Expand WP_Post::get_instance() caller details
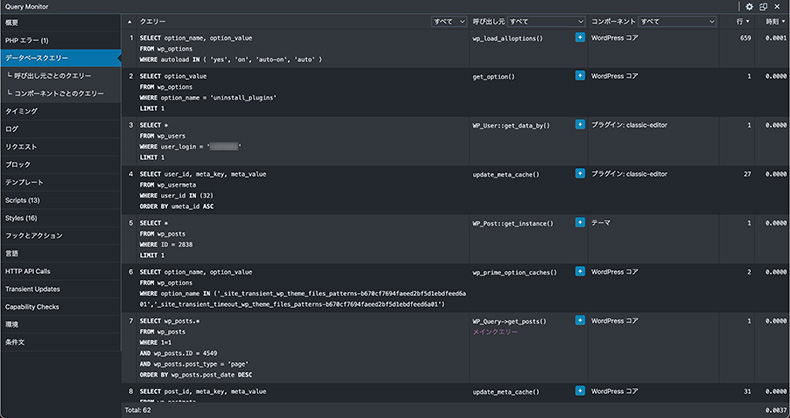This screenshot has width=790, height=418. pyautogui.click(x=580, y=223)
